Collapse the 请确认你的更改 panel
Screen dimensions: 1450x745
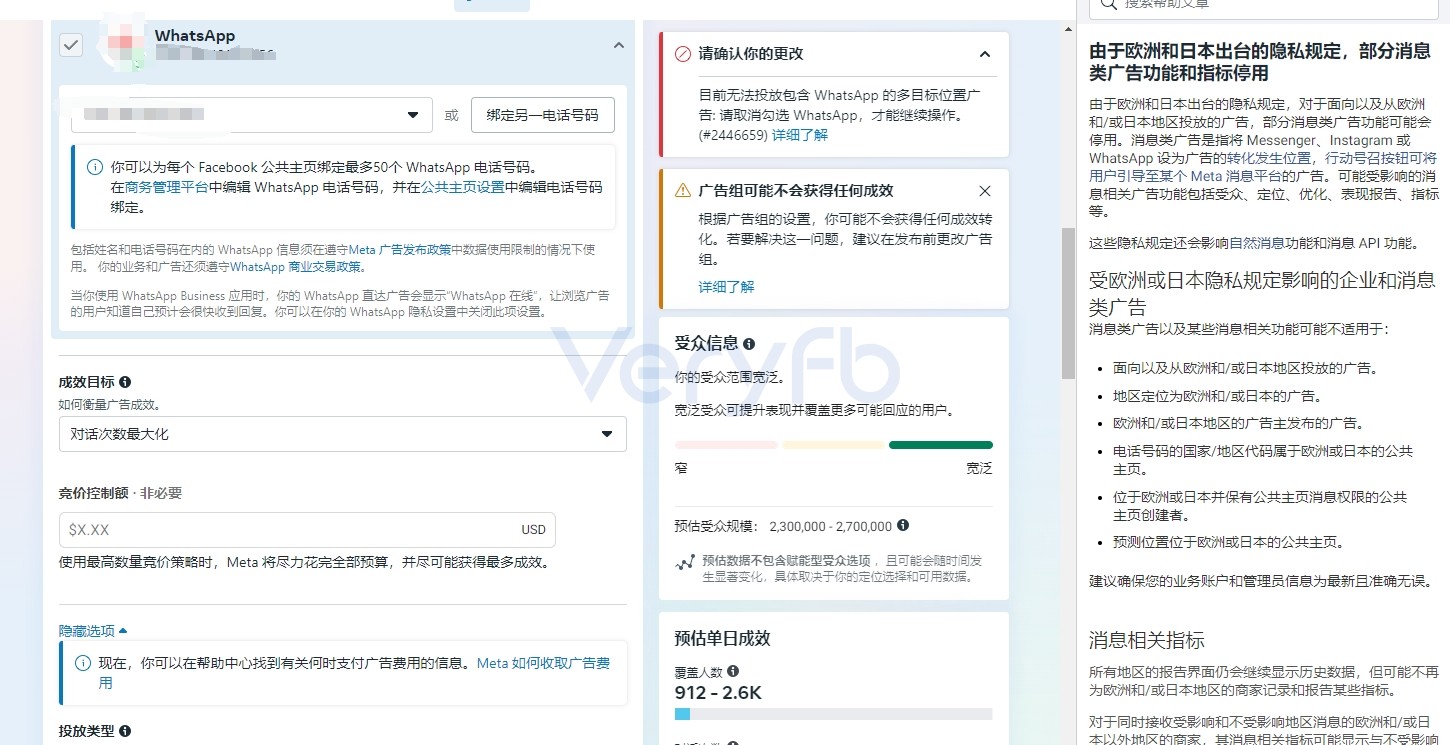coord(985,54)
